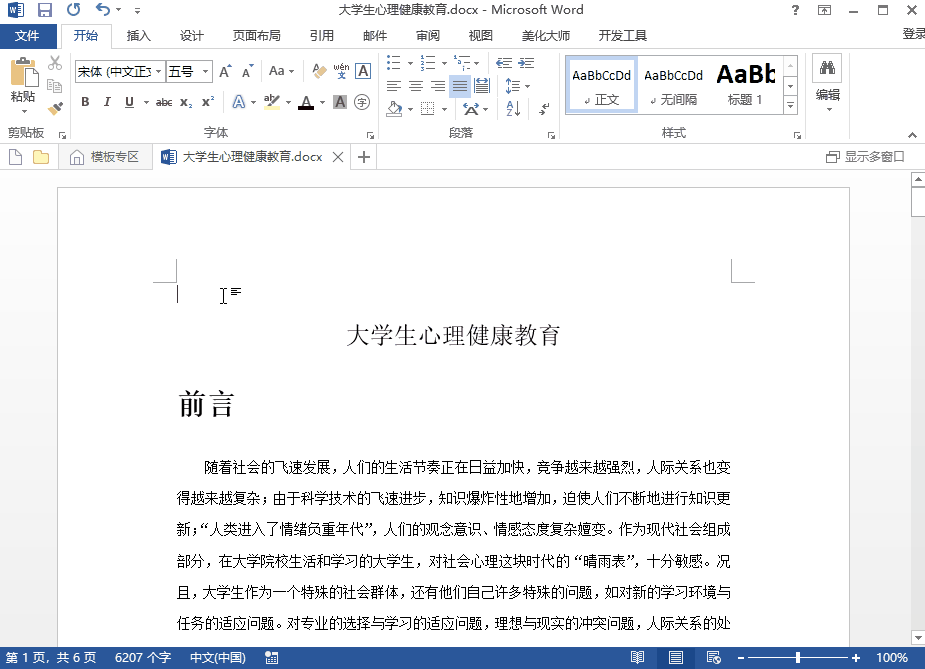Open bullet list style dropdown

click(410, 63)
